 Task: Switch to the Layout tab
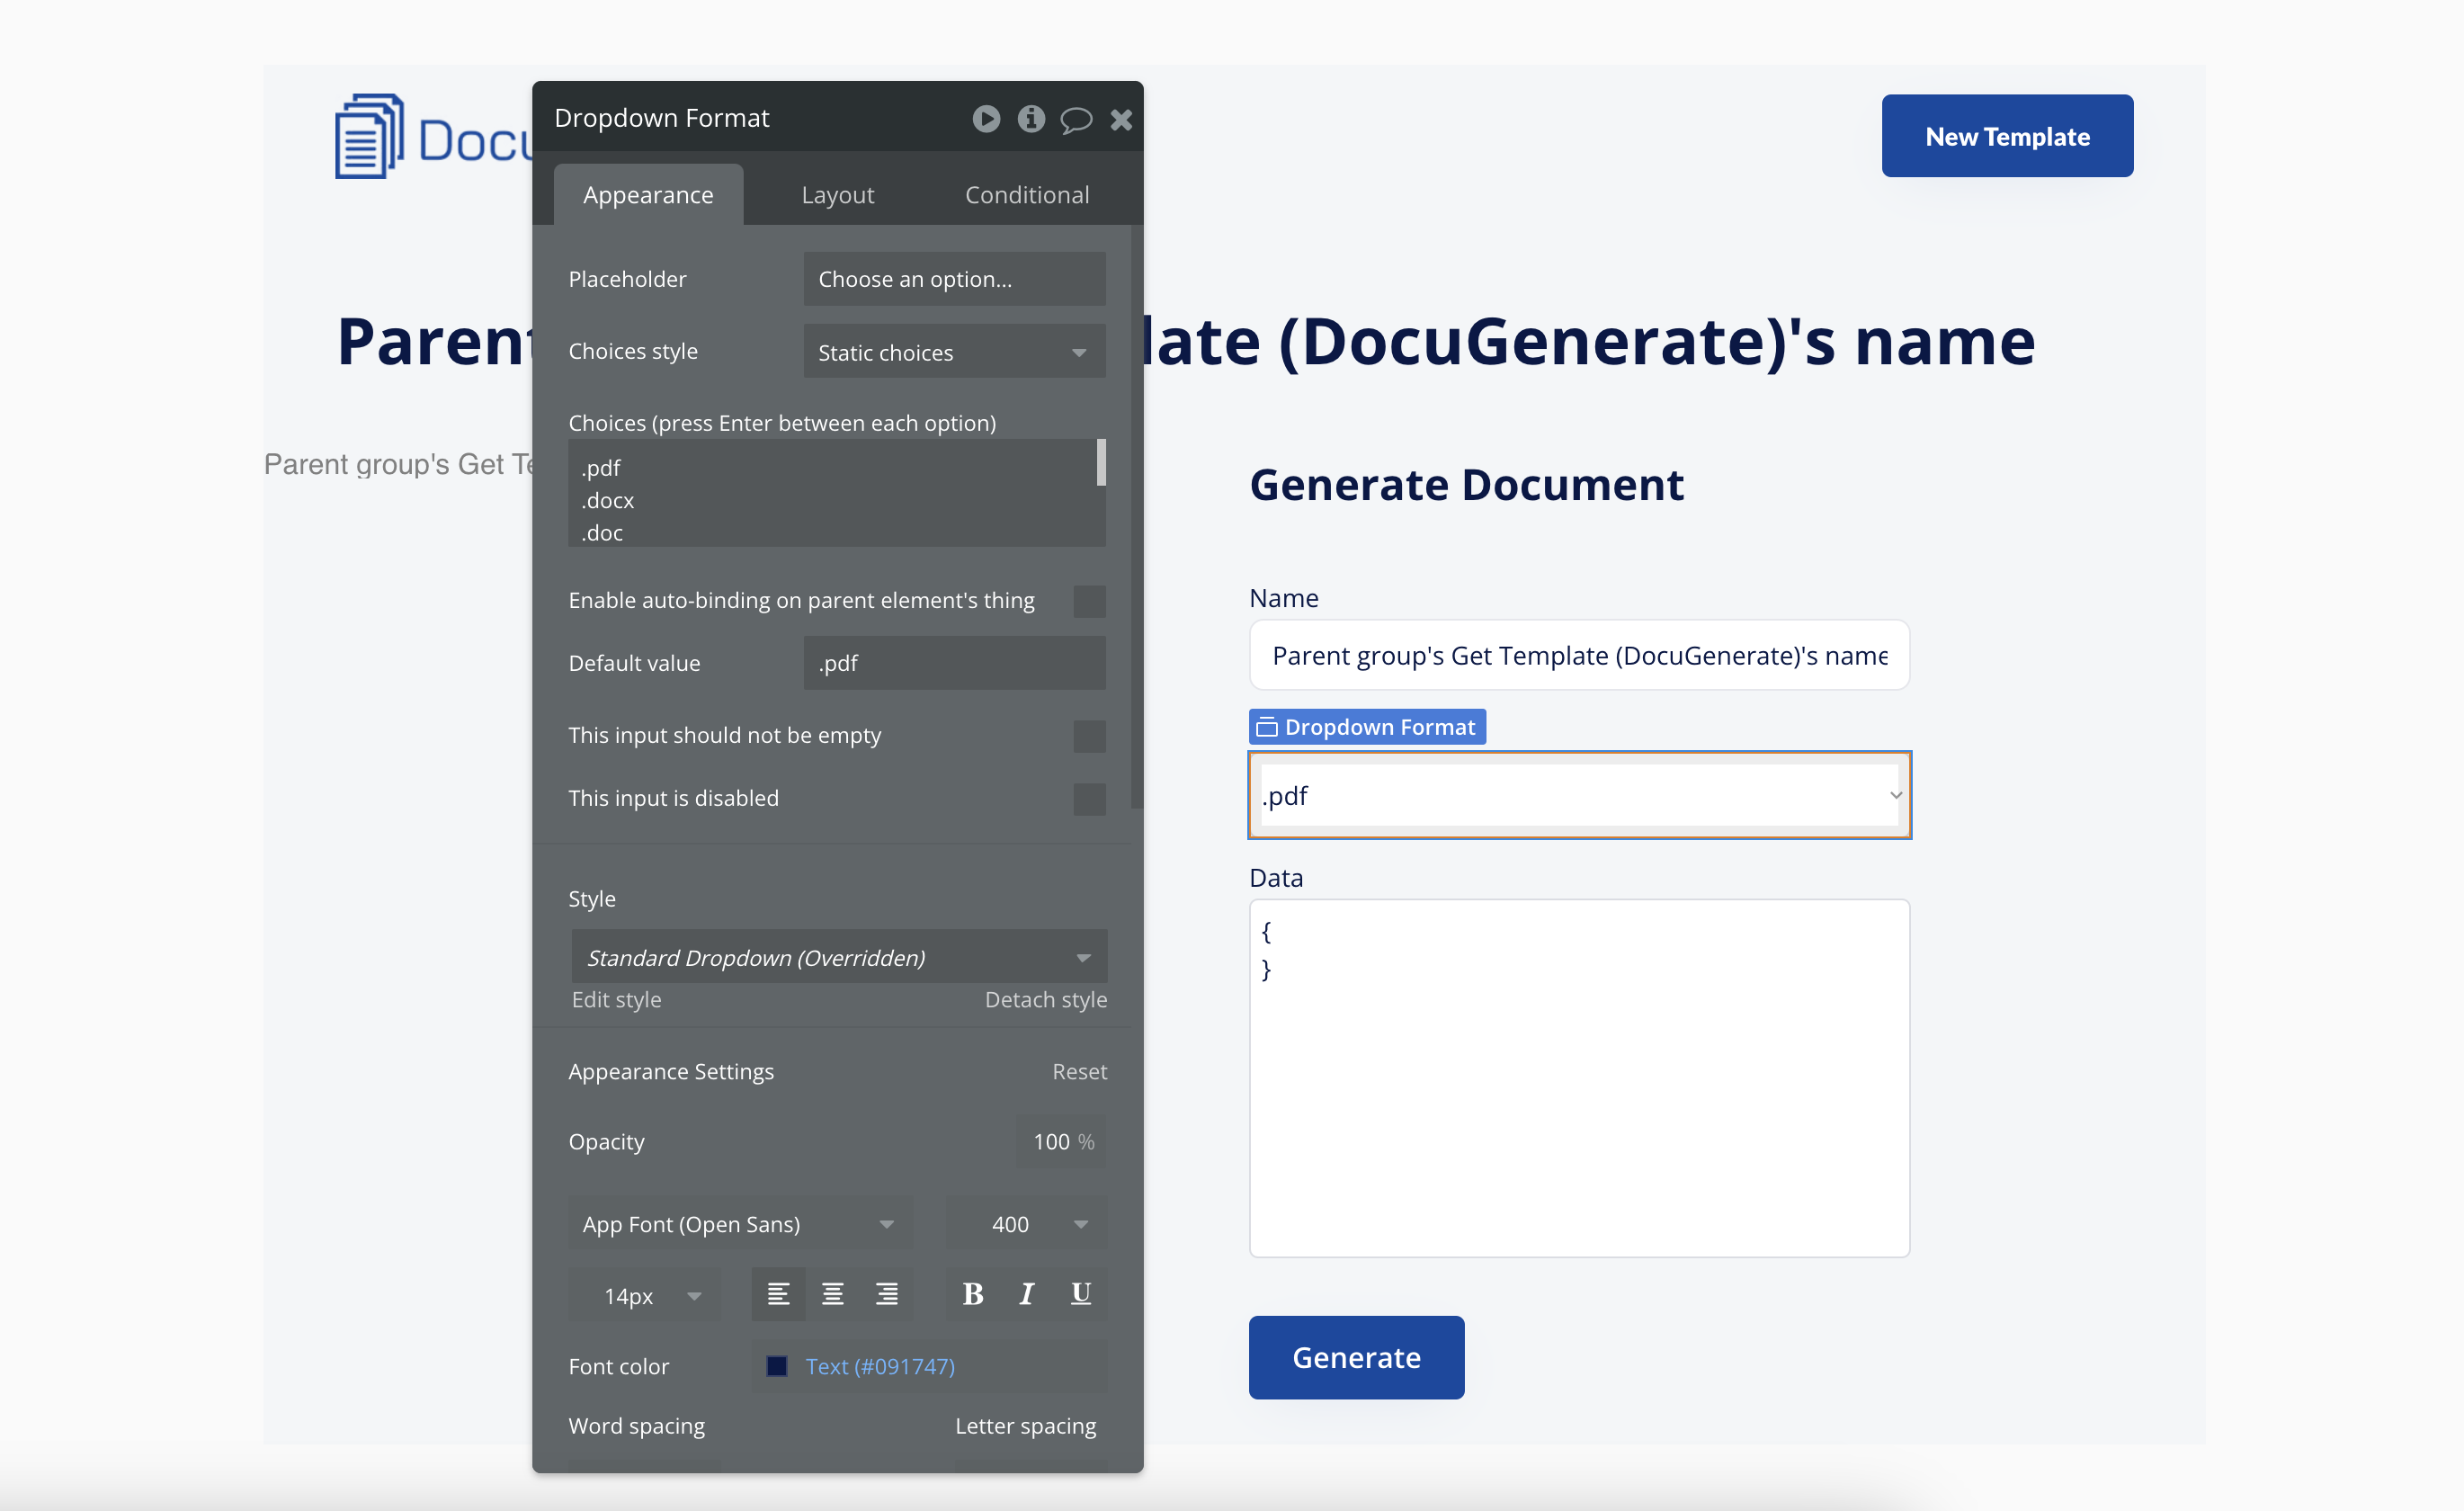click(837, 195)
